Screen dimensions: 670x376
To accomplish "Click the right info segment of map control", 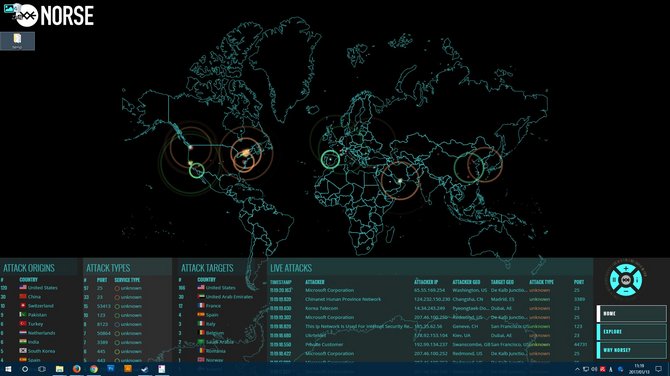I will pos(637,280).
